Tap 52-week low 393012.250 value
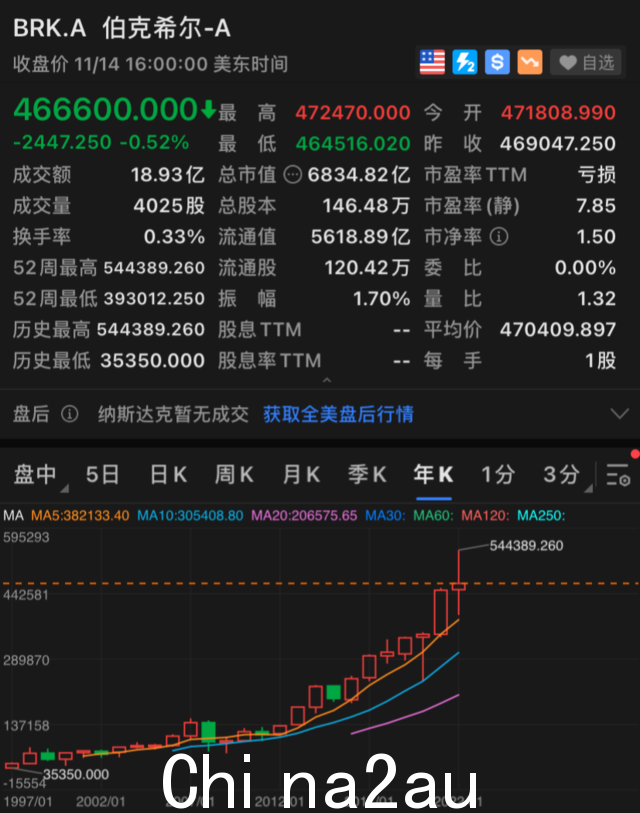Viewport: 640px width, 813px height. [x=154, y=299]
